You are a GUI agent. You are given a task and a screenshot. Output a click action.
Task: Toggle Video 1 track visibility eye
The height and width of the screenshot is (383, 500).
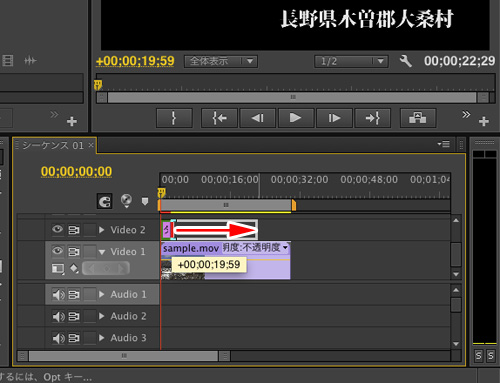pos(57,251)
